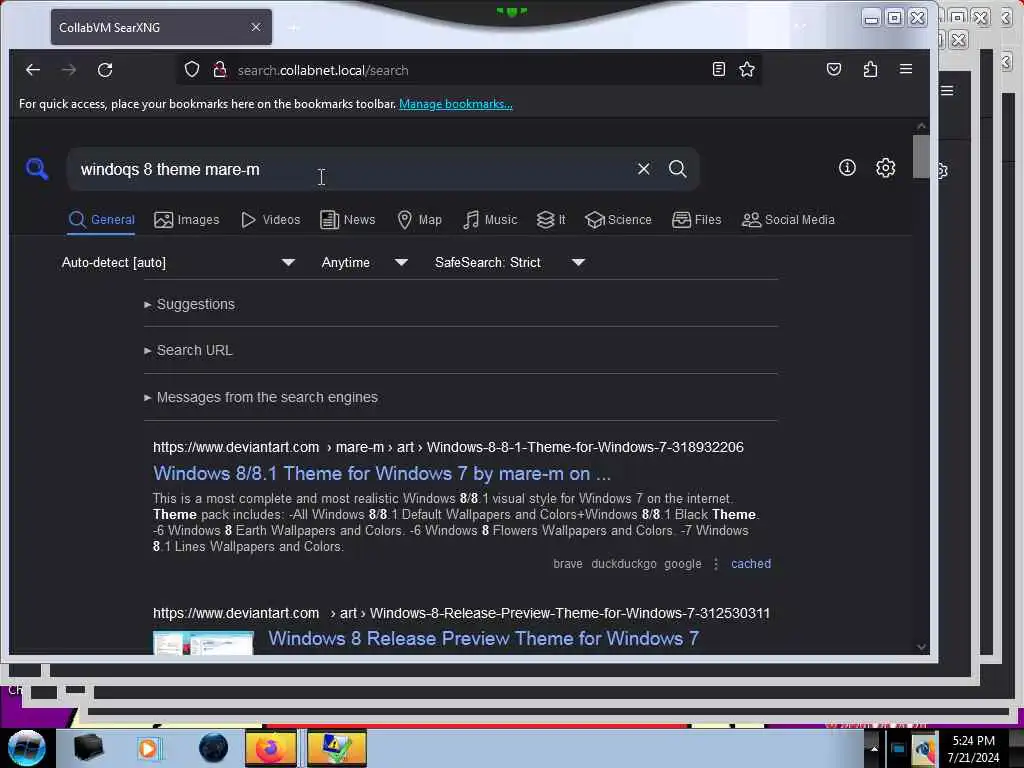View the site security lock info
The image size is (1024, 768).
219,69
